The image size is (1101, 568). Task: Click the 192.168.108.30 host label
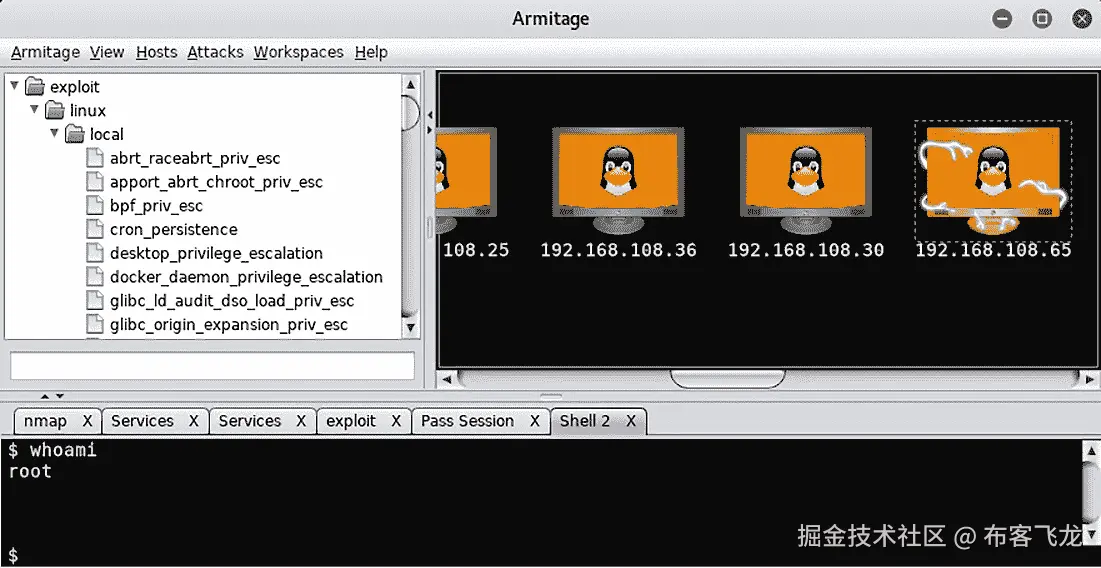pos(805,250)
